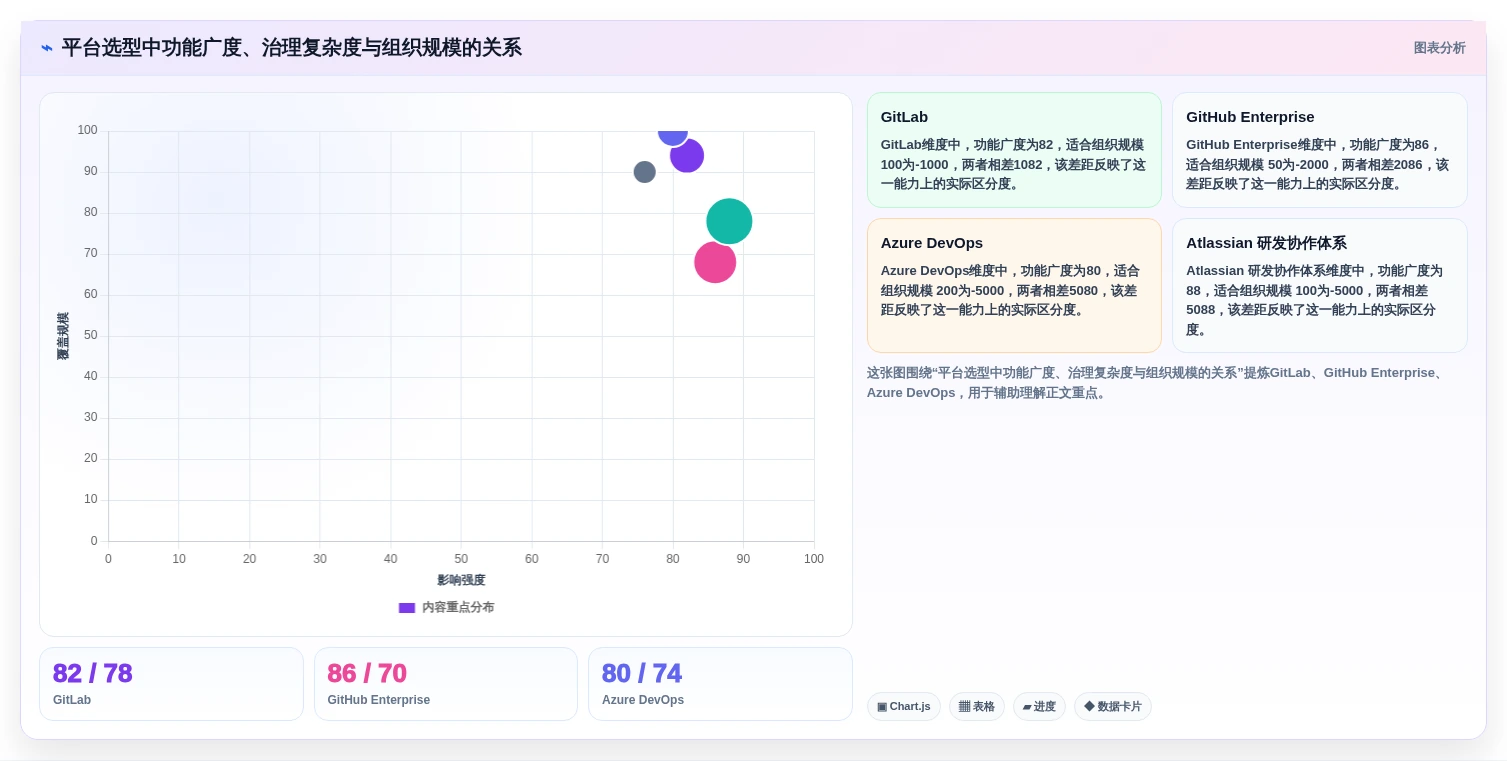Click the 影响强度 x-axis title

pos(461,580)
